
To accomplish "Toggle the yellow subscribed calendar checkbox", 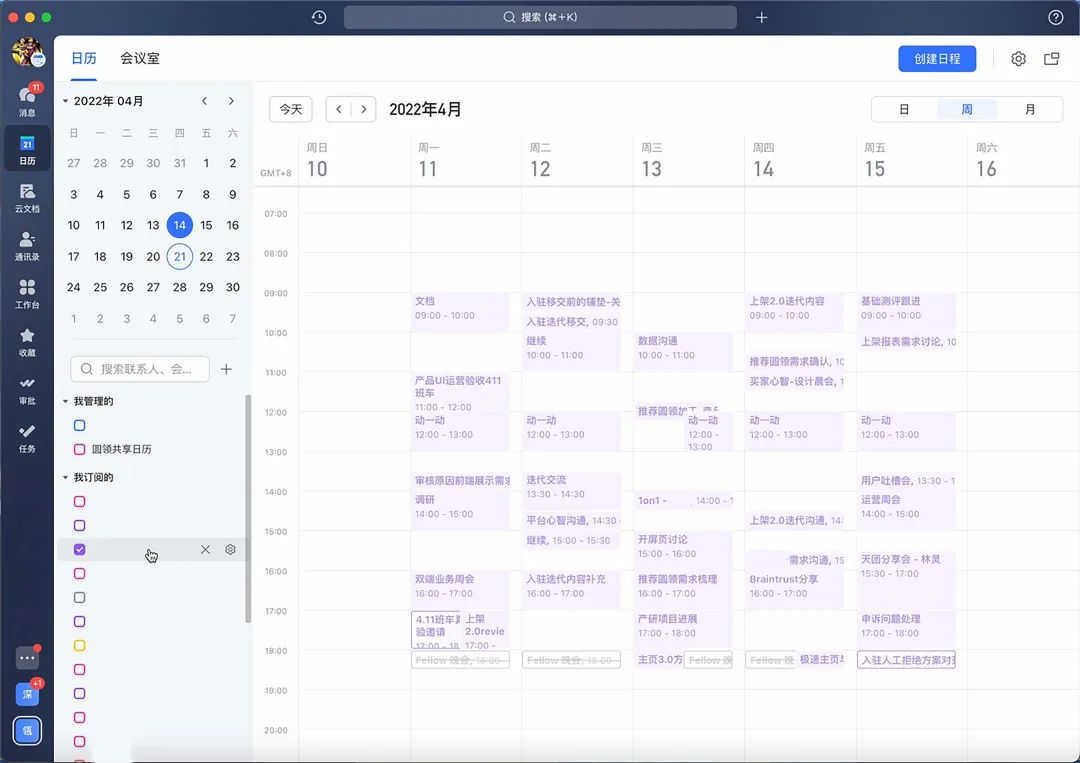I will pos(80,645).
